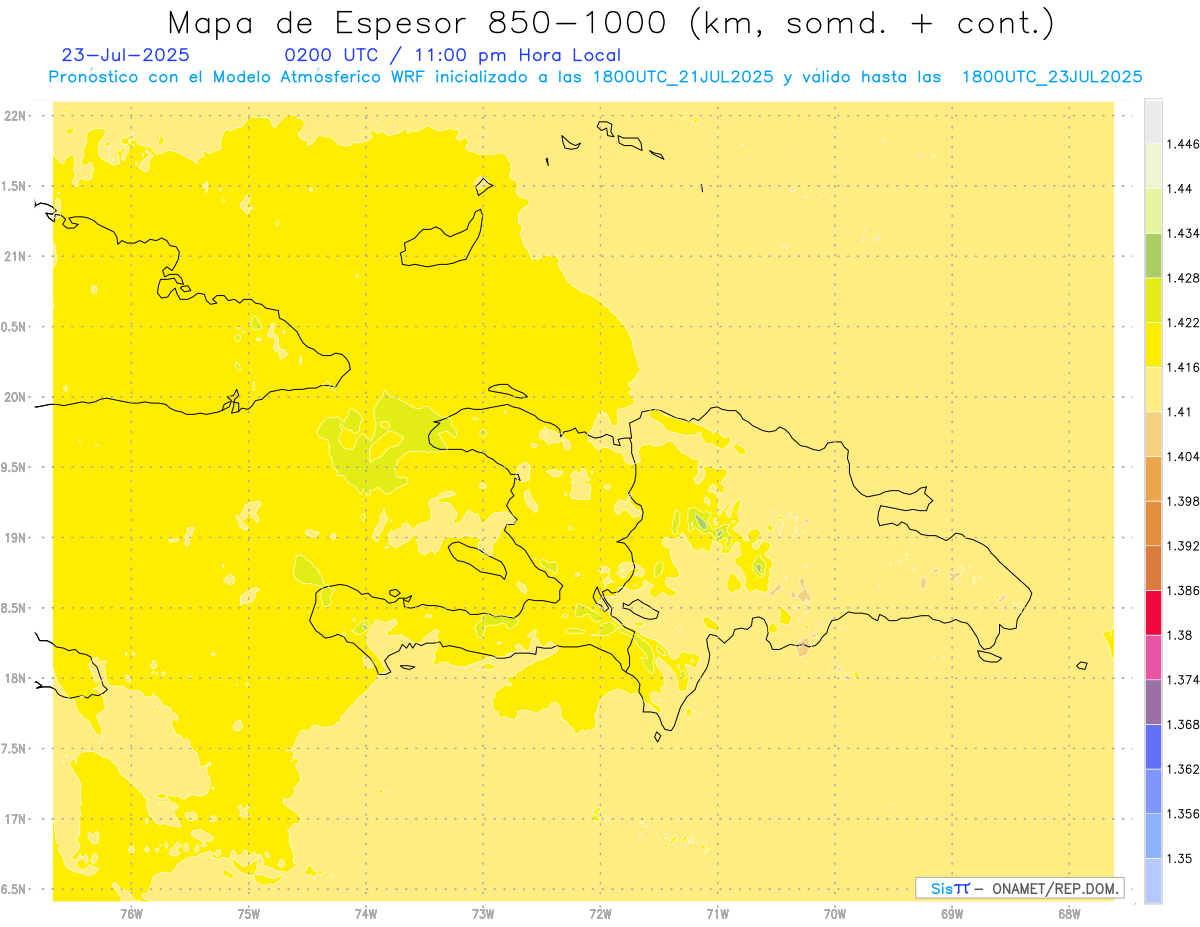Click the date '23-Jul-2025'
The image size is (1200, 927).
coord(125,55)
